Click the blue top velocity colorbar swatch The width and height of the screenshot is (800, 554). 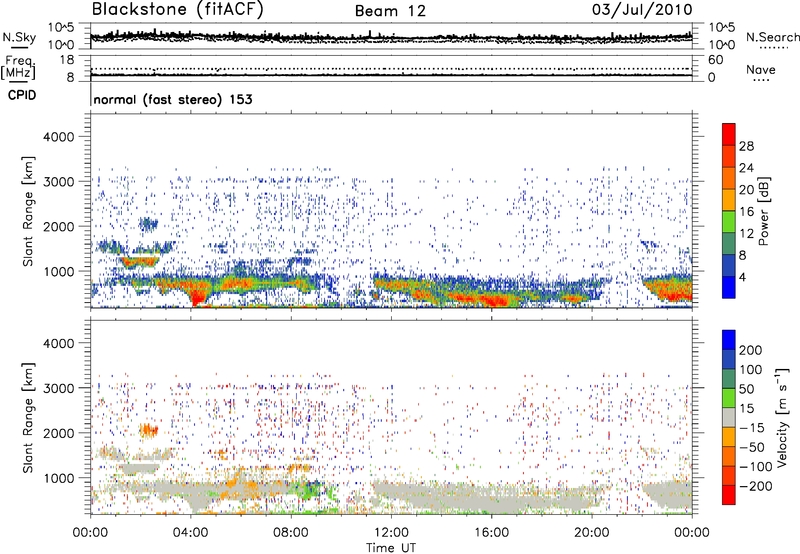click(x=729, y=340)
